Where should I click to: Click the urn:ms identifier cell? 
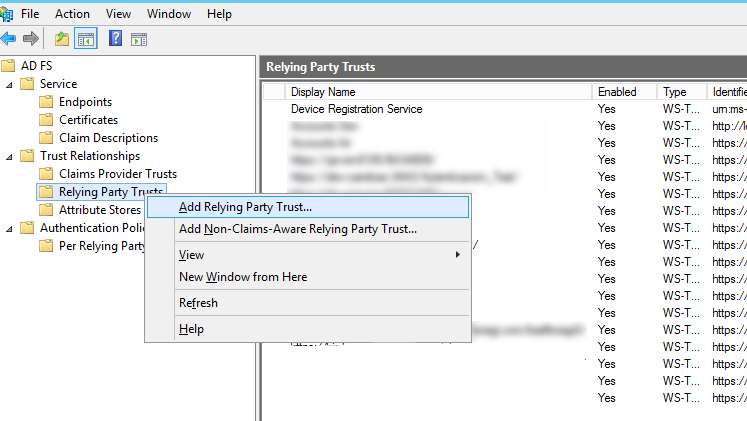729,109
